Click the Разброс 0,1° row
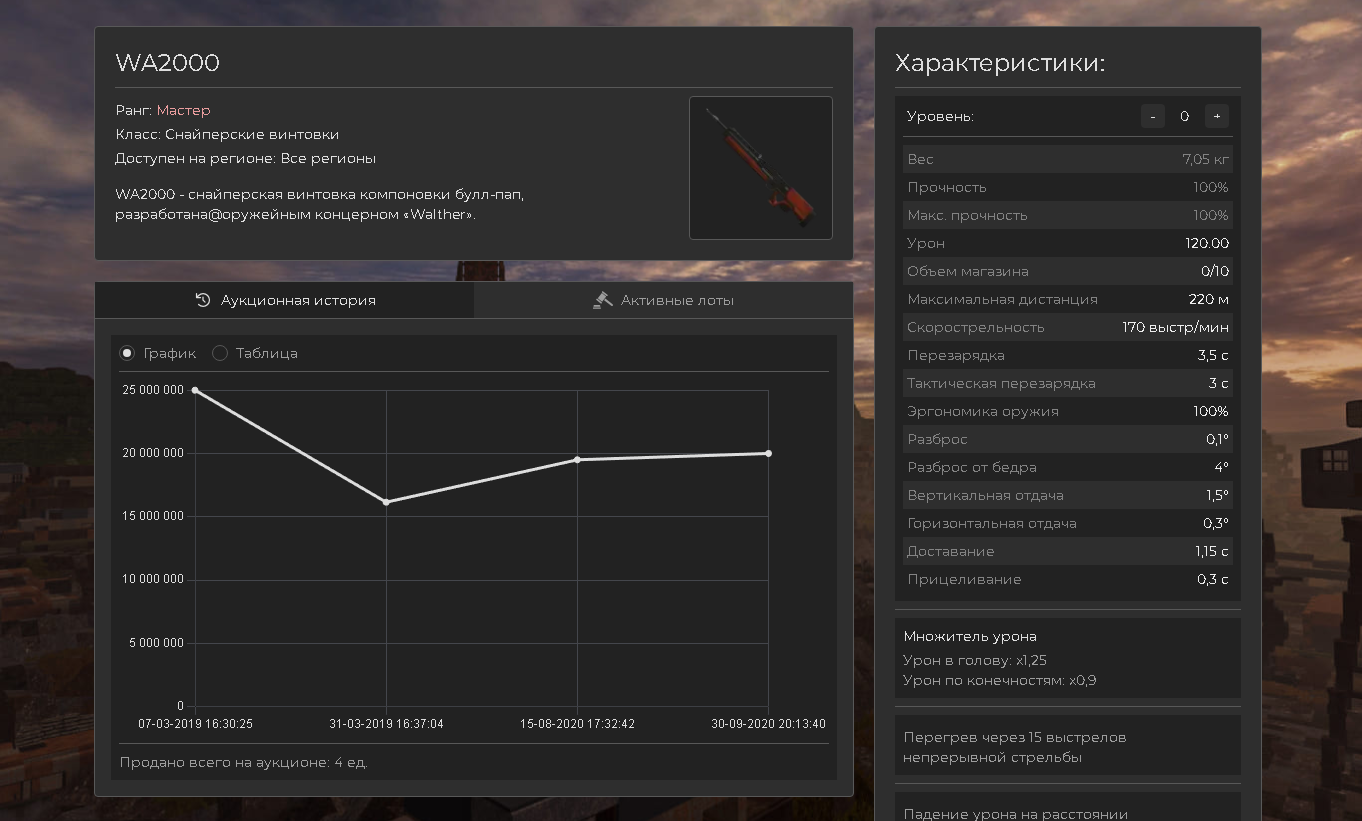This screenshot has height=821, width=1362. click(1068, 439)
